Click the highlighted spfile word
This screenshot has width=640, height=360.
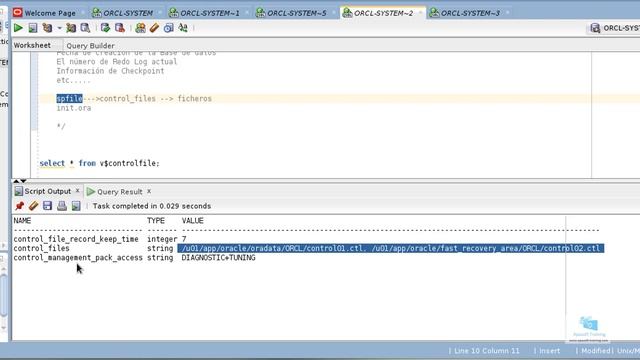[69, 98]
